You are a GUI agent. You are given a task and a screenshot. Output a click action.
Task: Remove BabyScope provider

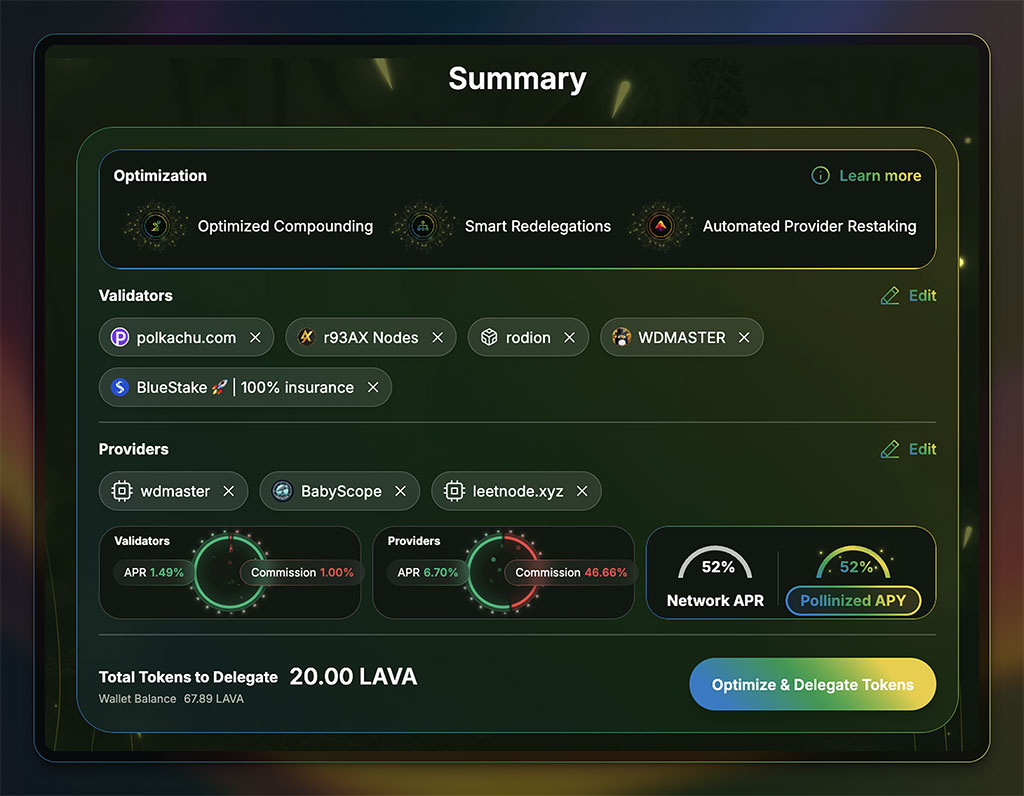[x=400, y=491]
